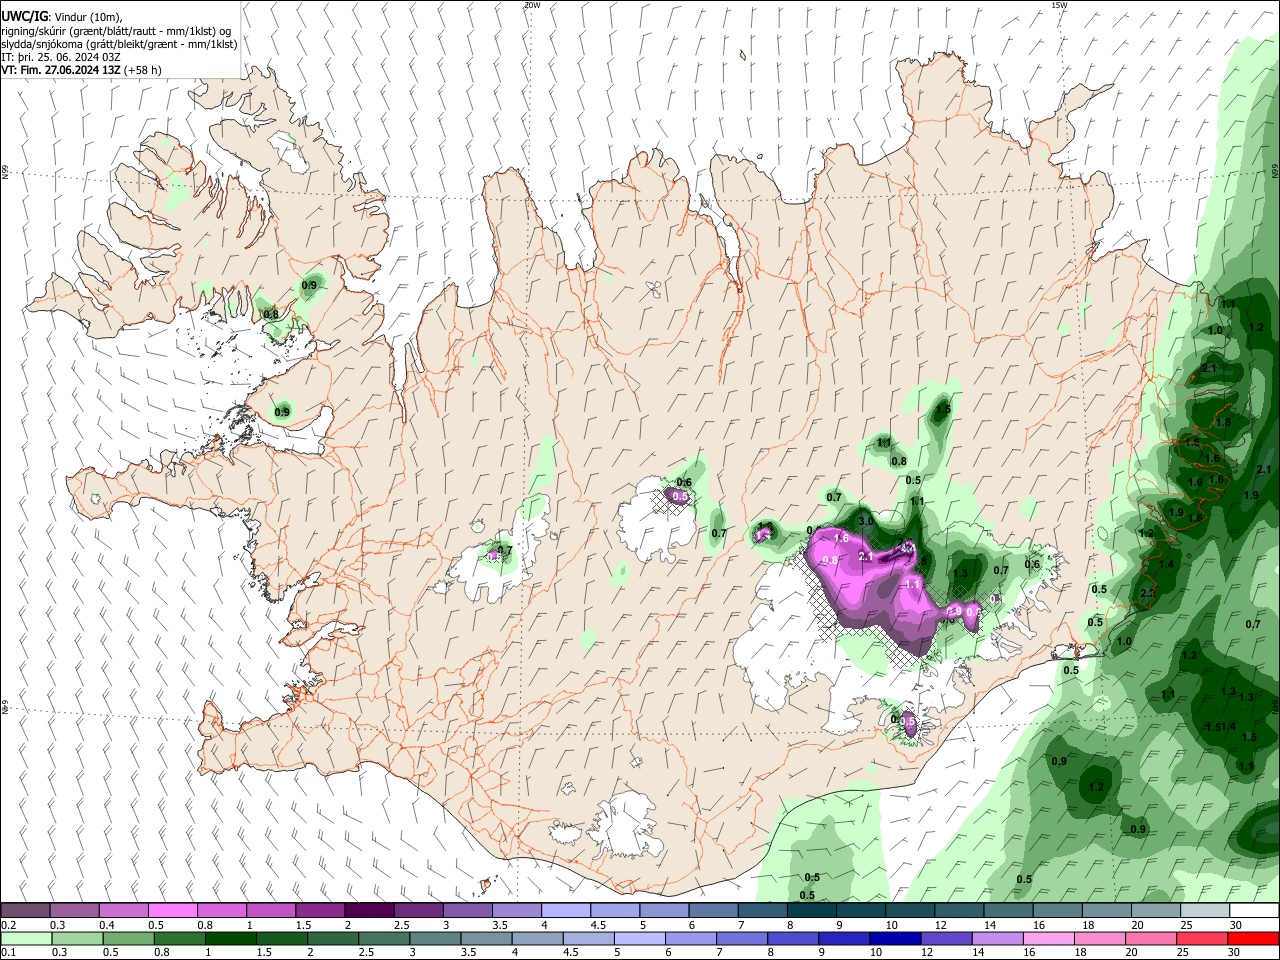Screen dimensions: 1280x960
Task: Click the UWC/IG title text
Action: [24, 16]
